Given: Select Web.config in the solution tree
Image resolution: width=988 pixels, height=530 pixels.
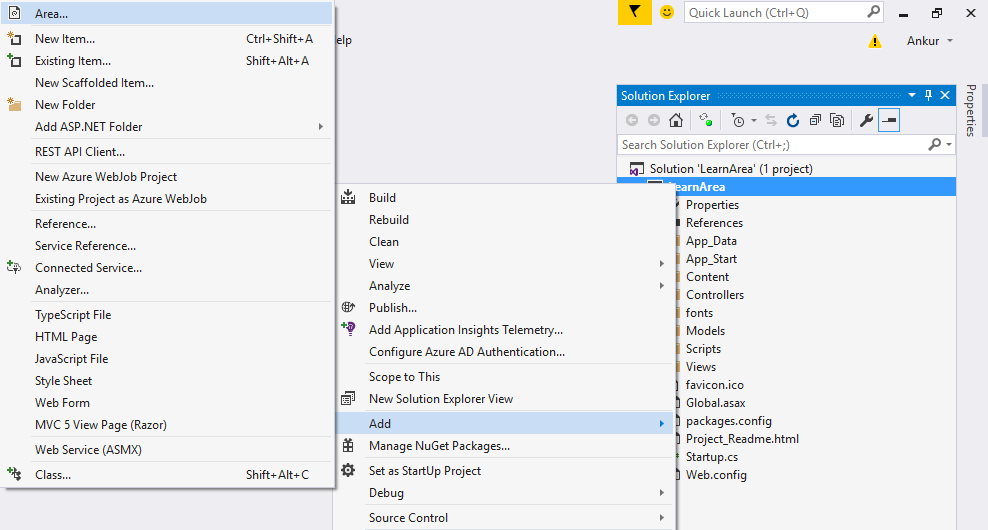Looking at the screenshot, I should point(716,475).
